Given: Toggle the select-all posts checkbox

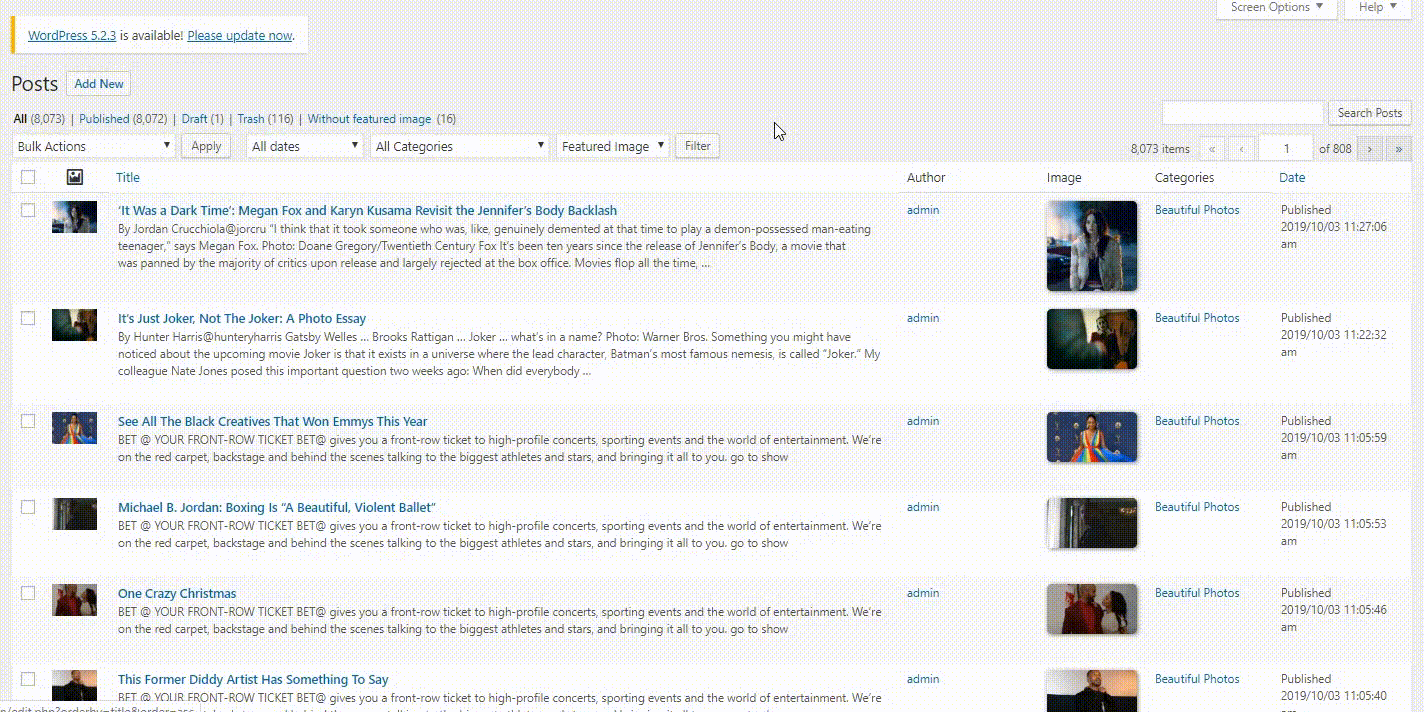Looking at the screenshot, I should [28, 177].
